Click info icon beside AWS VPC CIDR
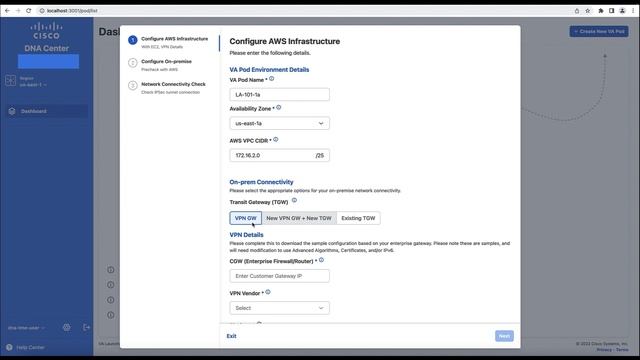 [276, 140]
